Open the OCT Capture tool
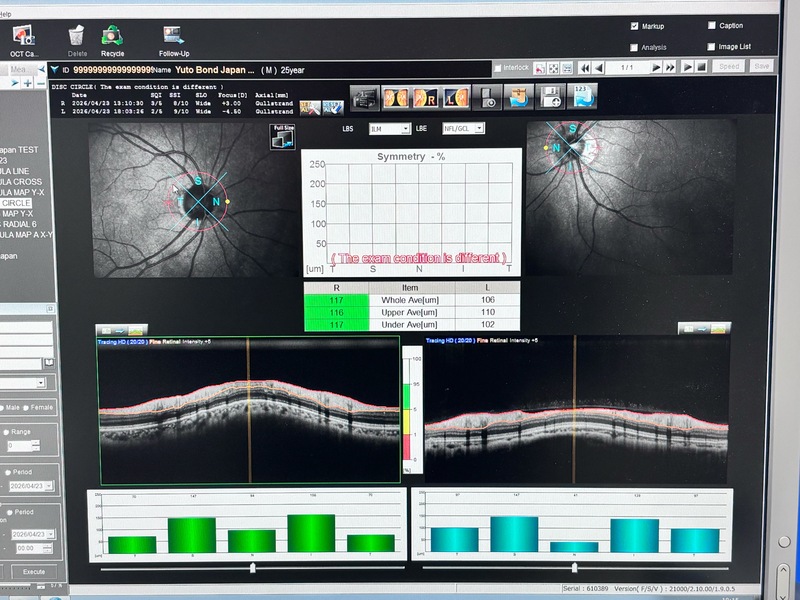The height and width of the screenshot is (600, 800). tap(23, 38)
